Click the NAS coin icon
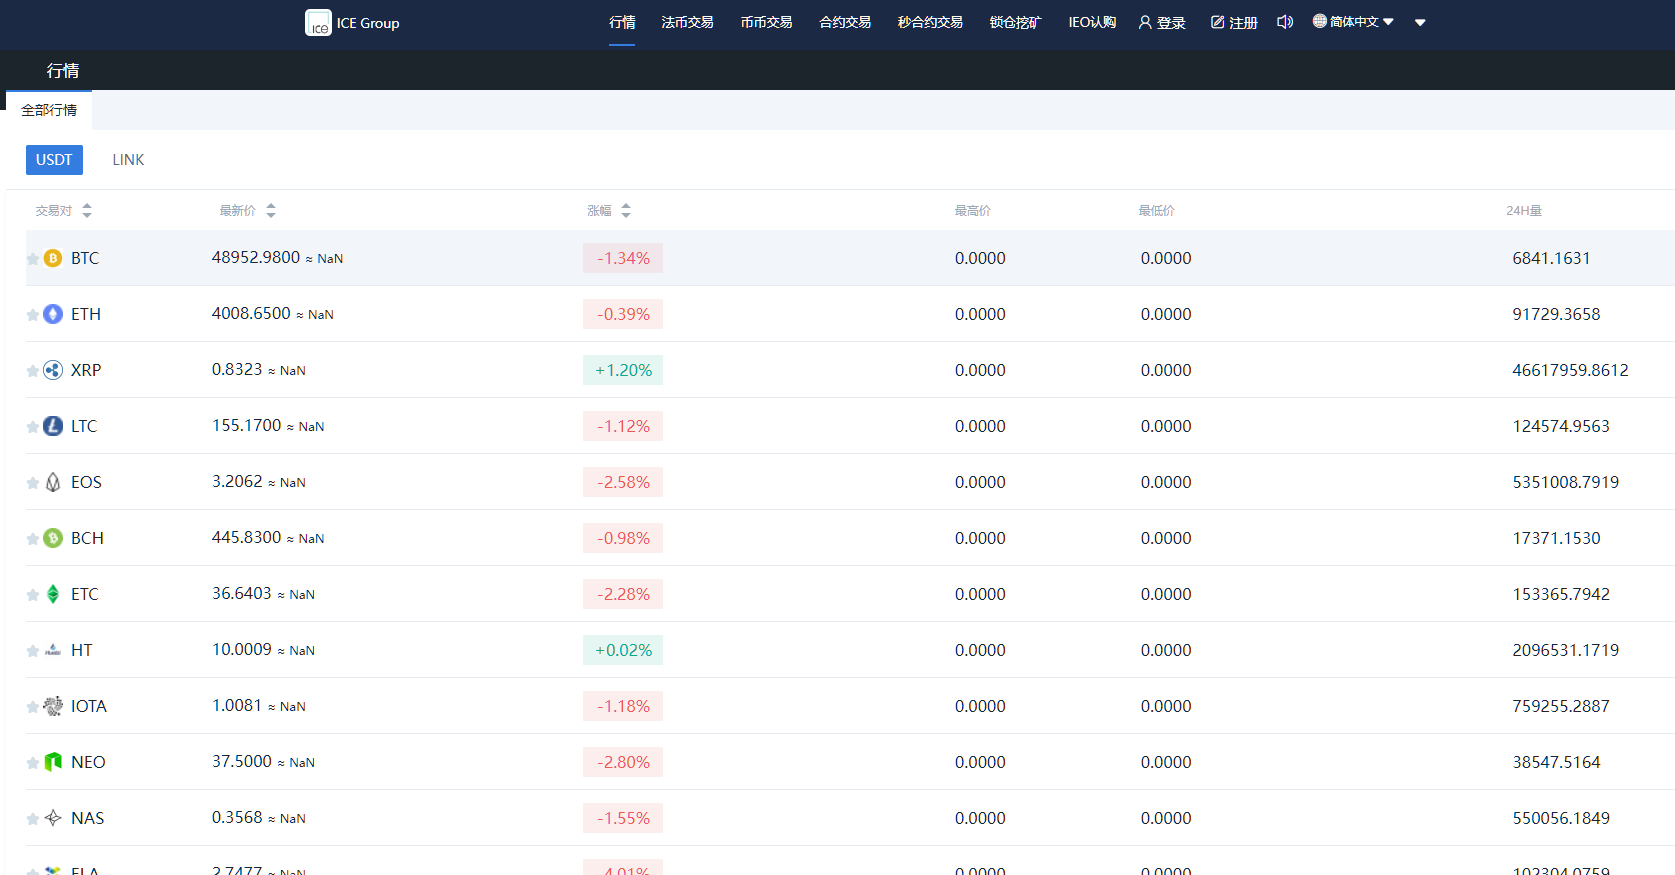This screenshot has height=875, width=1675. coord(53,818)
